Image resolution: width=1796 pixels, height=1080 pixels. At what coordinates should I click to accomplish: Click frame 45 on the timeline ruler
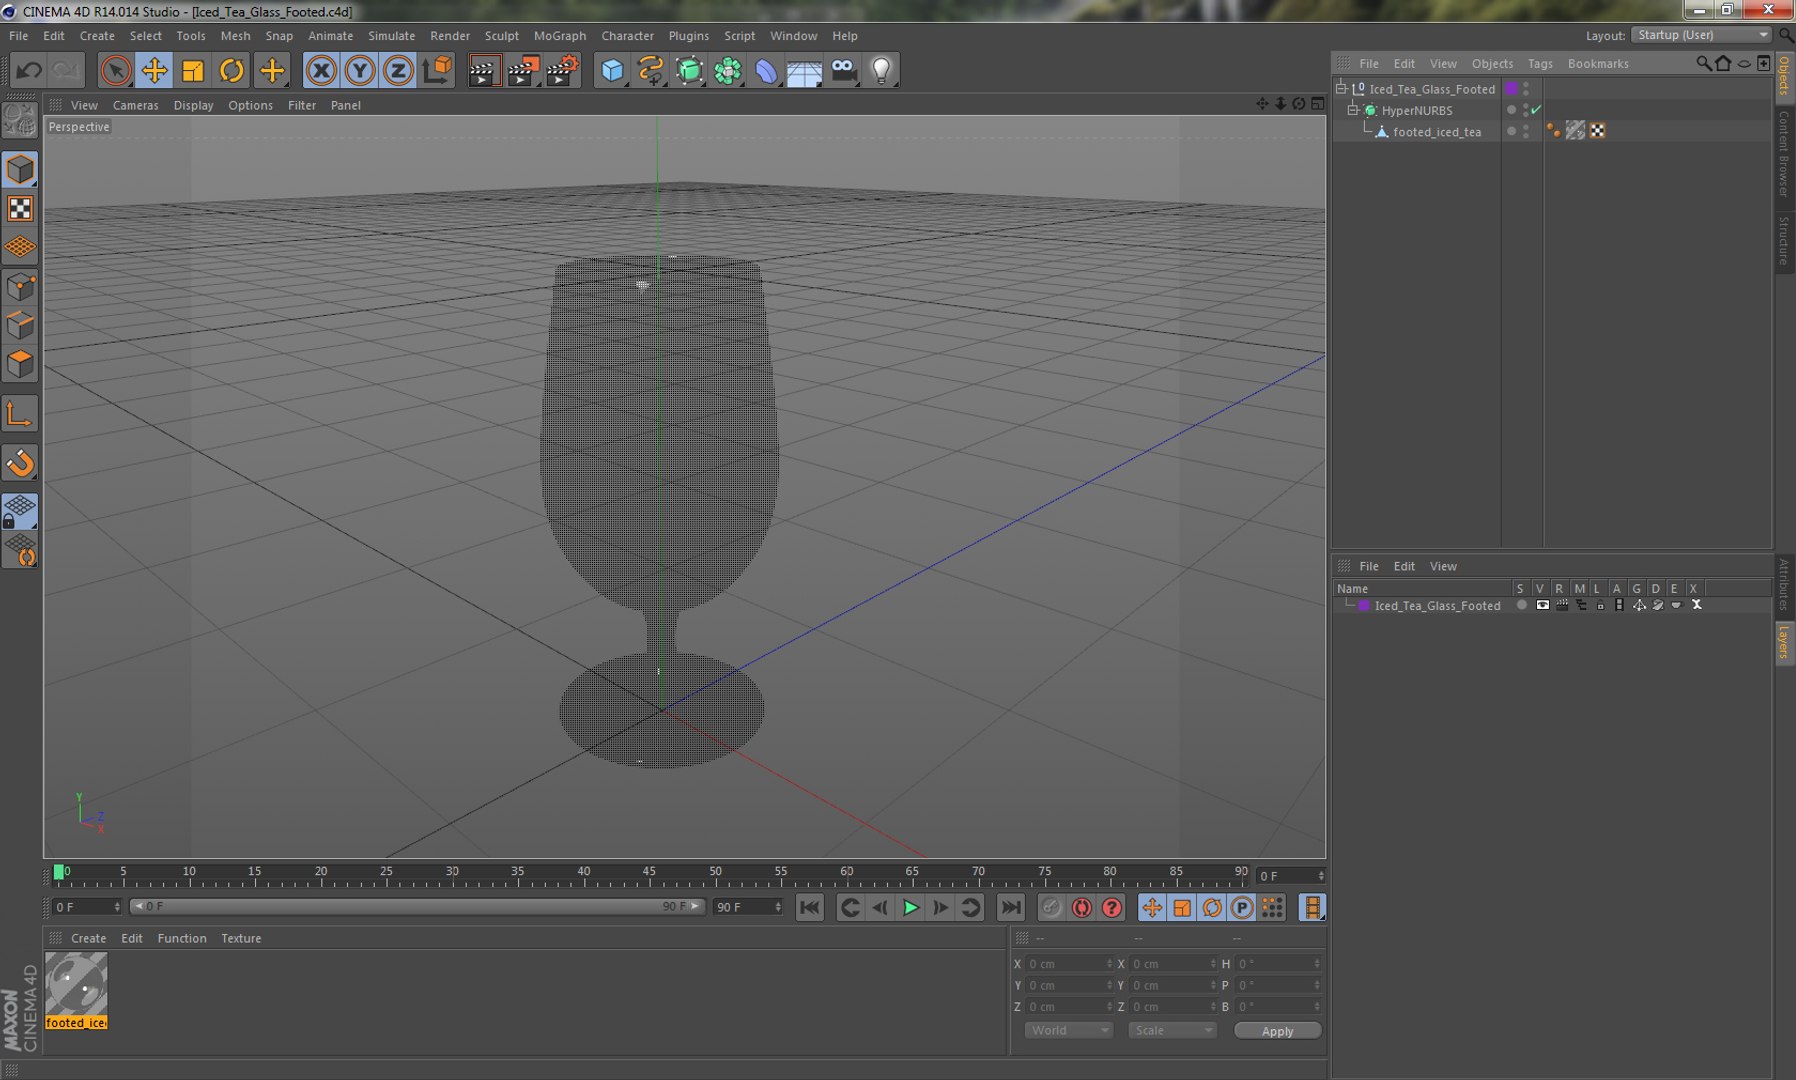(x=650, y=872)
